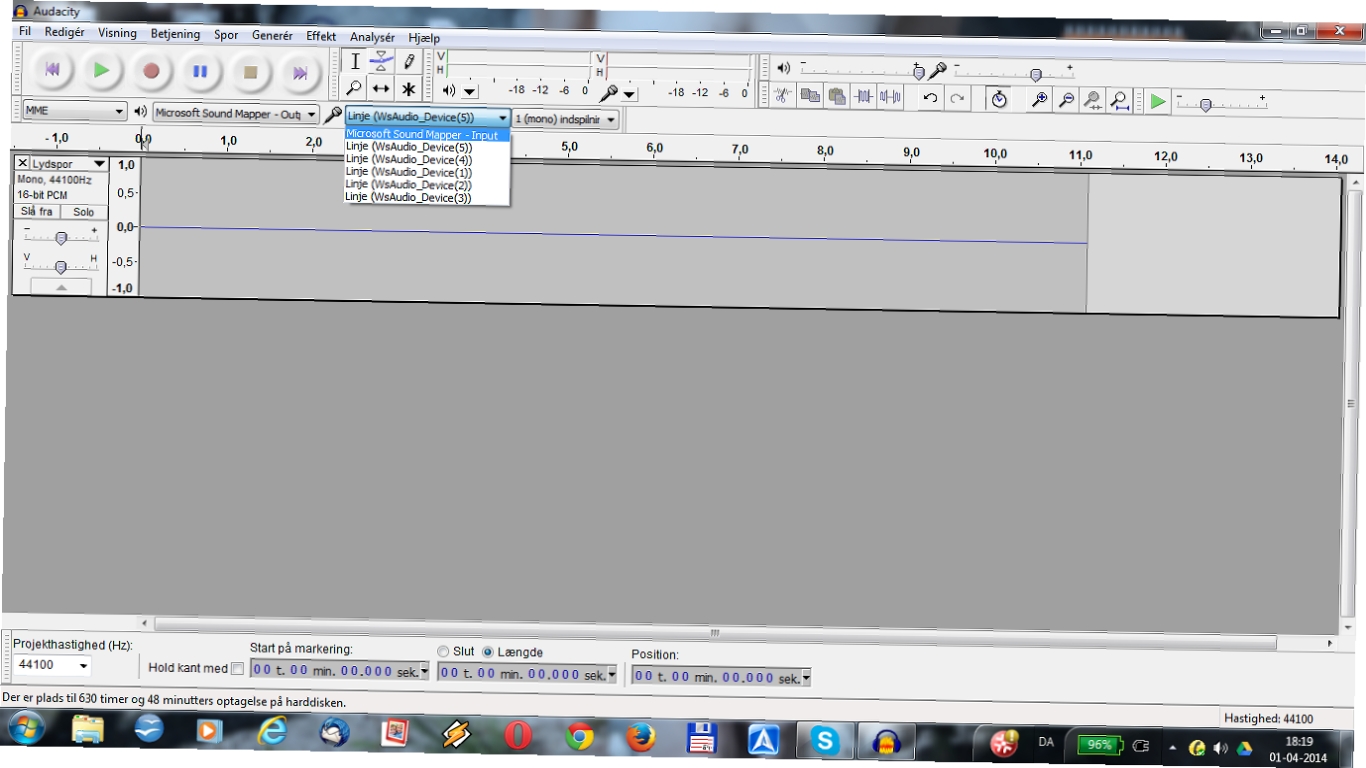Open the Visning menu
The width and height of the screenshot is (1366, 768).
pos(117,33)
